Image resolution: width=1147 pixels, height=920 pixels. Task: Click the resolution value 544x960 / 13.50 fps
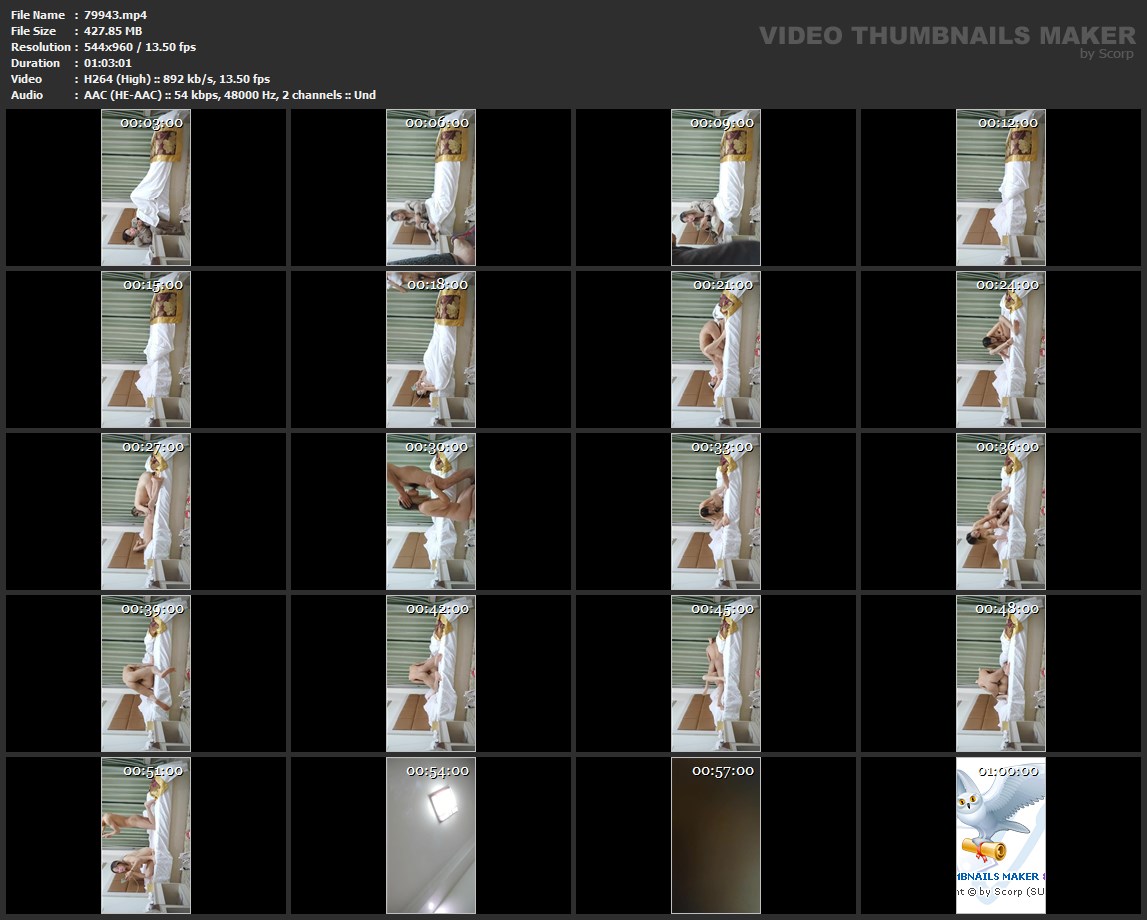click(x=140, y=47)
